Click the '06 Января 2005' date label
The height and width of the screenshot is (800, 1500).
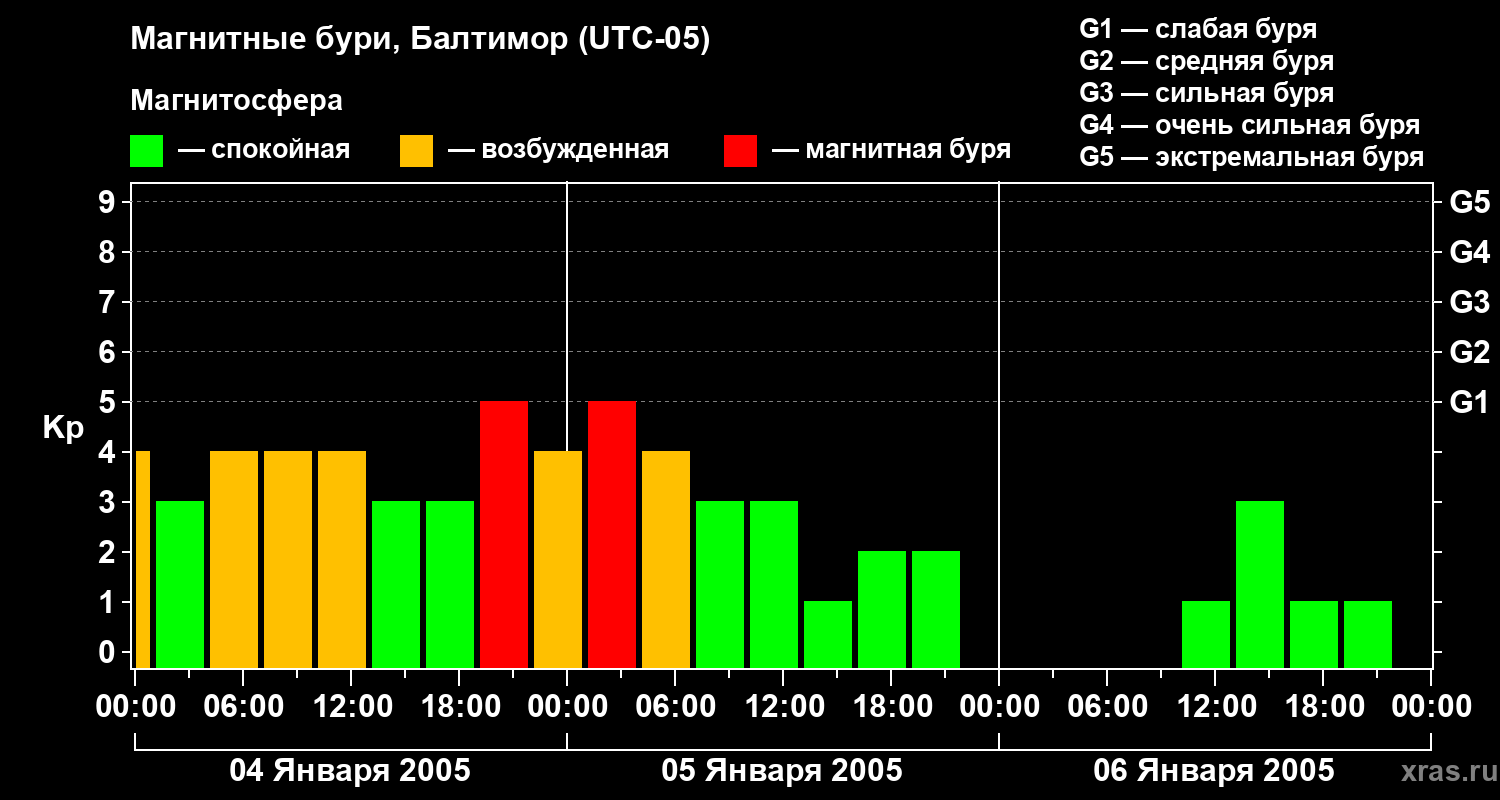pyautogui.click(x=1214, y=770)
